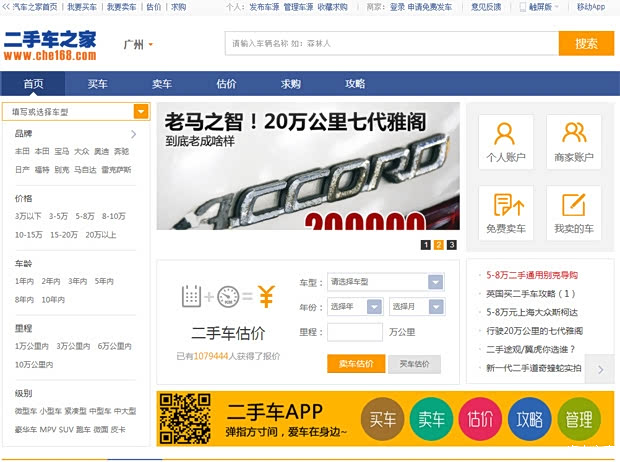Image resolution: width=620 pixels, height=462 pixels.
Task: Select the 首页 nav tab
Action: (33, 84)
